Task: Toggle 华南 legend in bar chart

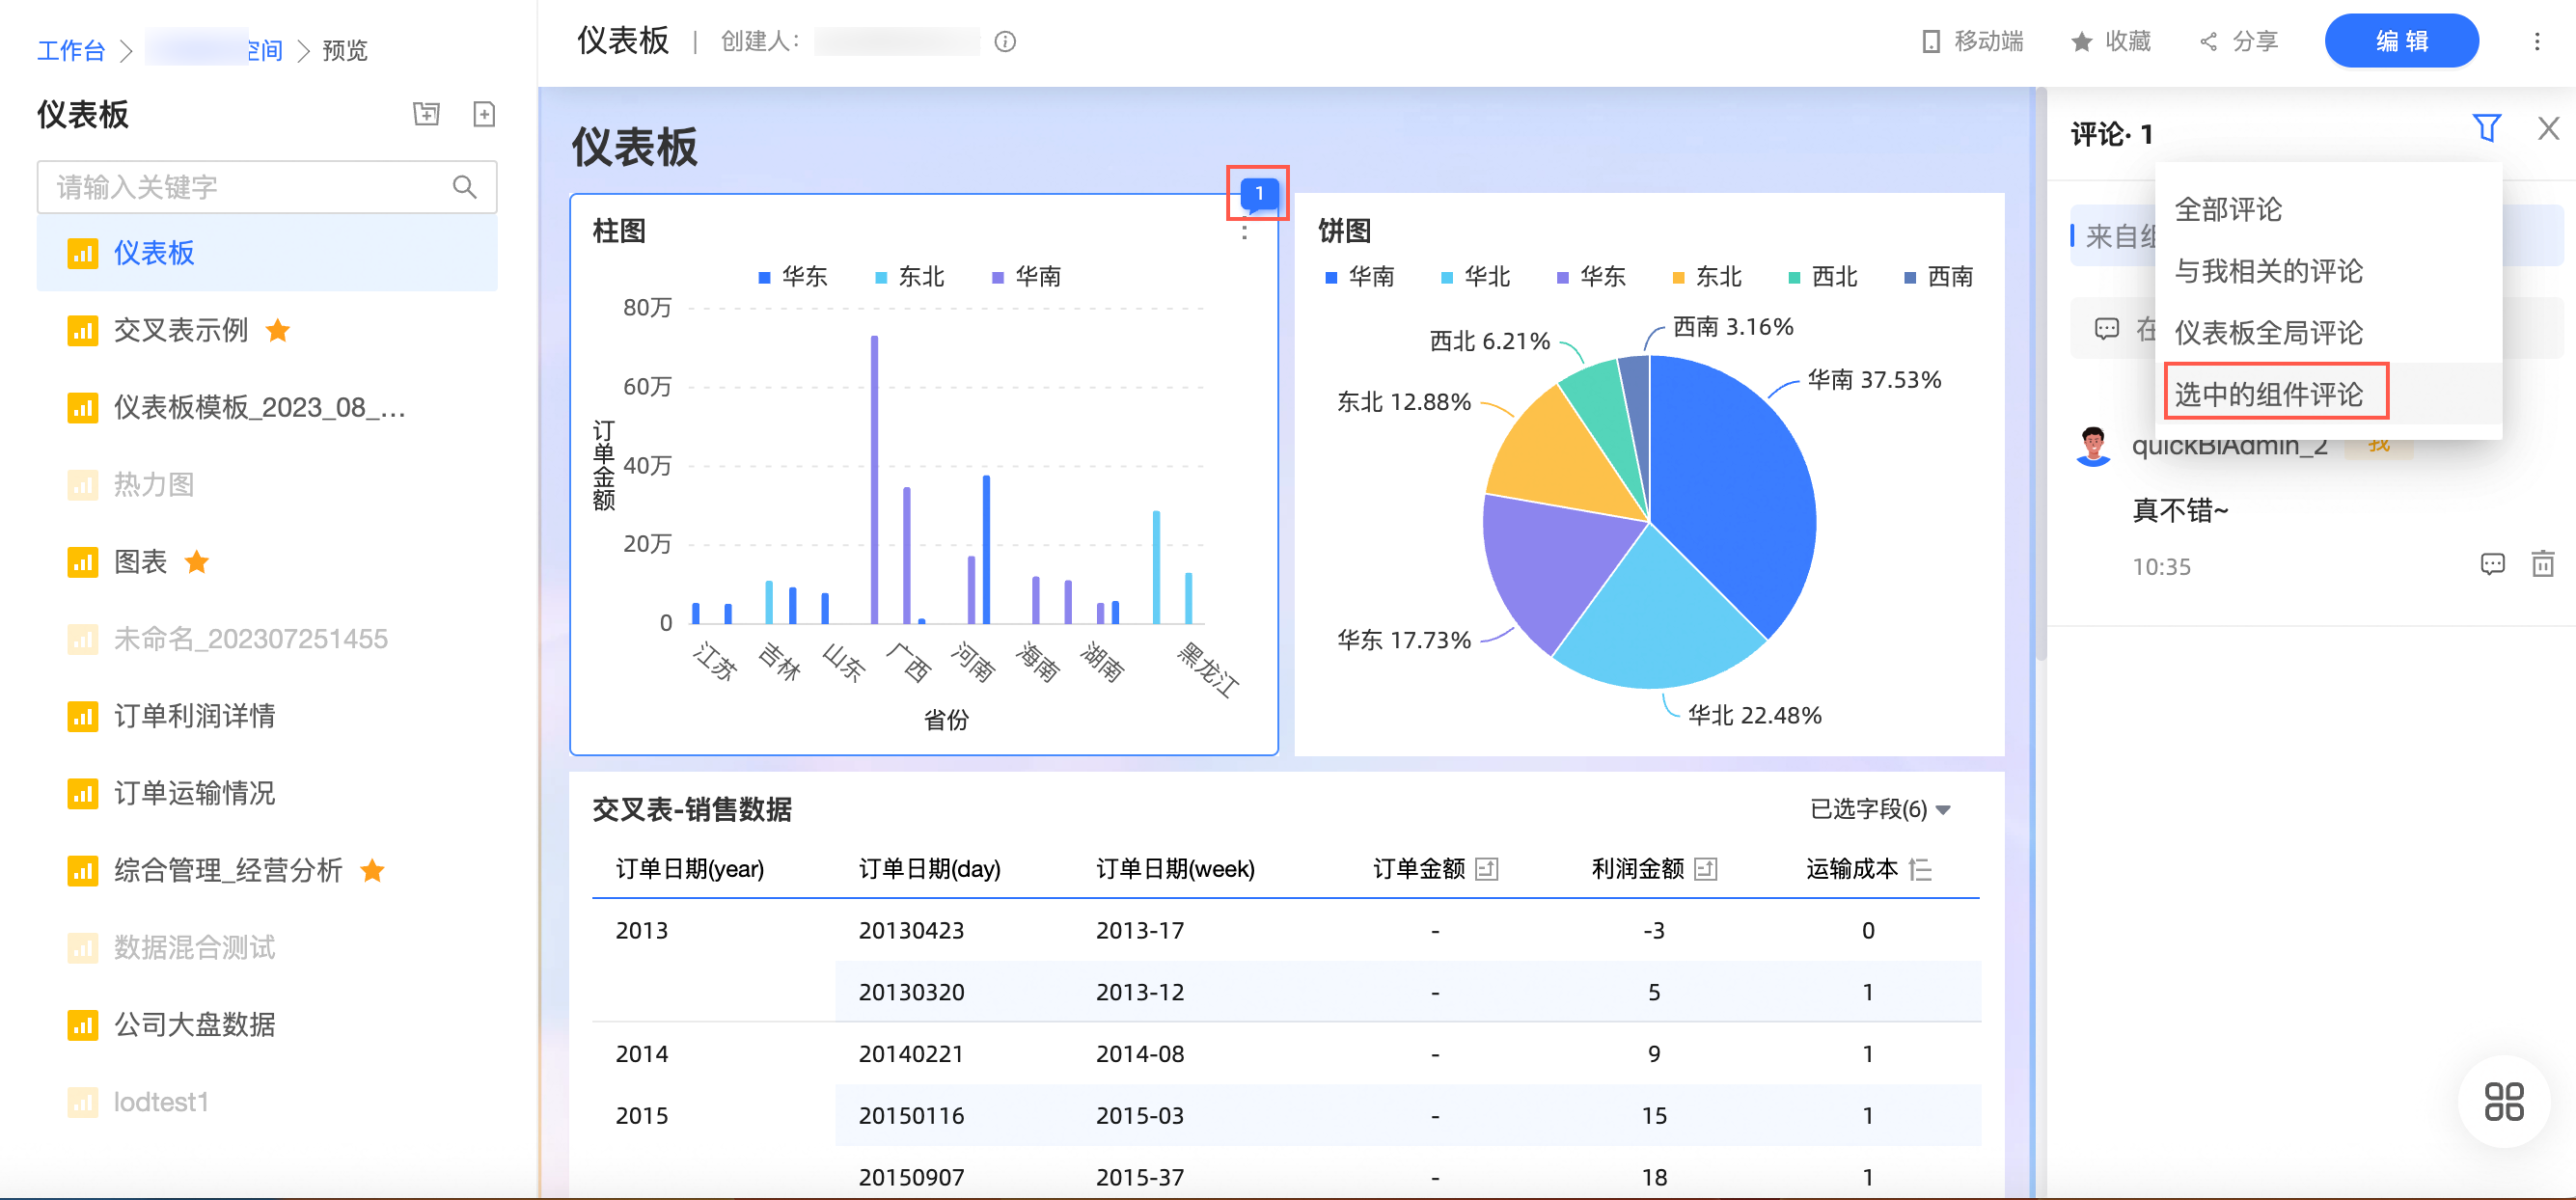Action: click(x=1026, y=276)
